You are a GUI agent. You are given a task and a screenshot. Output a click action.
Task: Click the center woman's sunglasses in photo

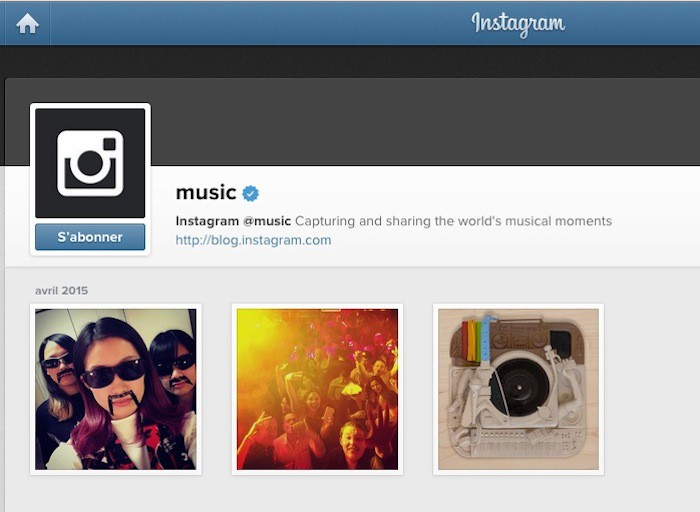pyautogui.click(x=112, y=374)
